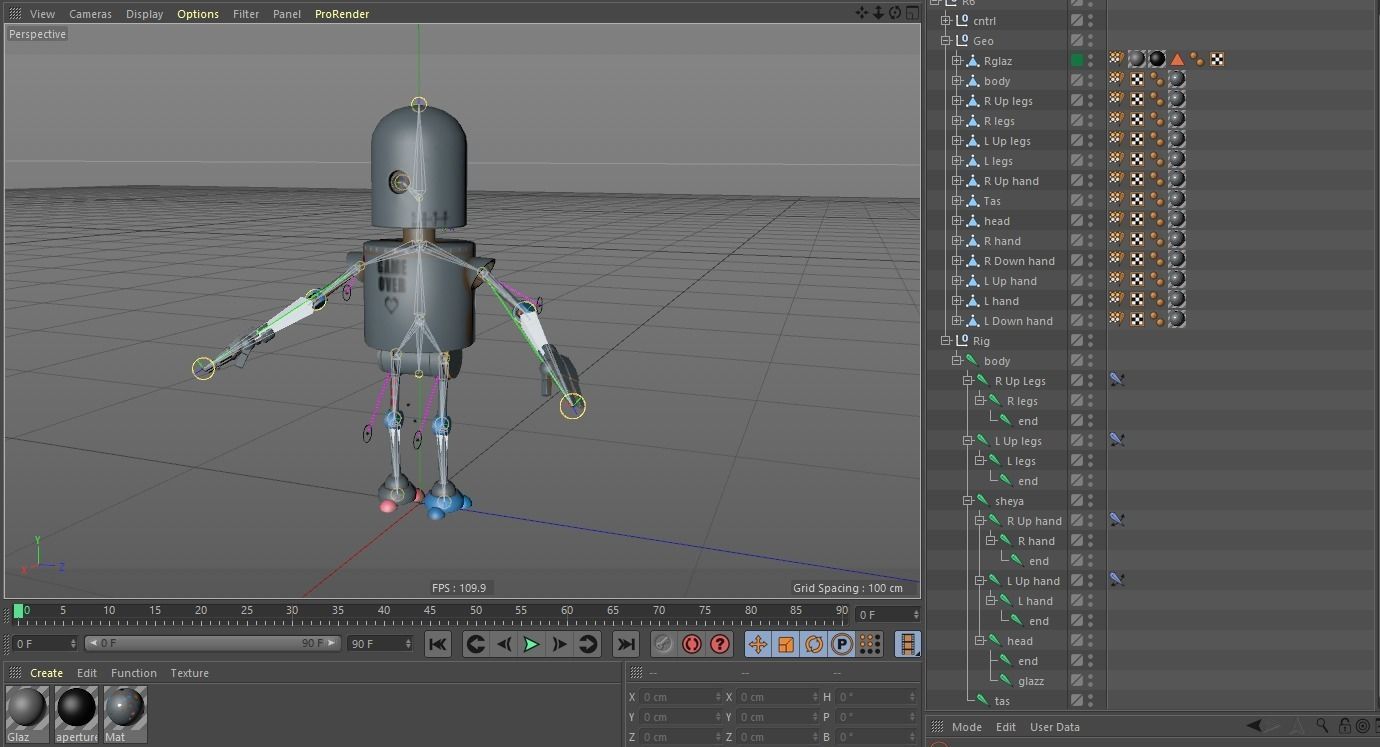Go to previous key button
The height and width of the screenshot is (747, 1380).
(476, 644)
